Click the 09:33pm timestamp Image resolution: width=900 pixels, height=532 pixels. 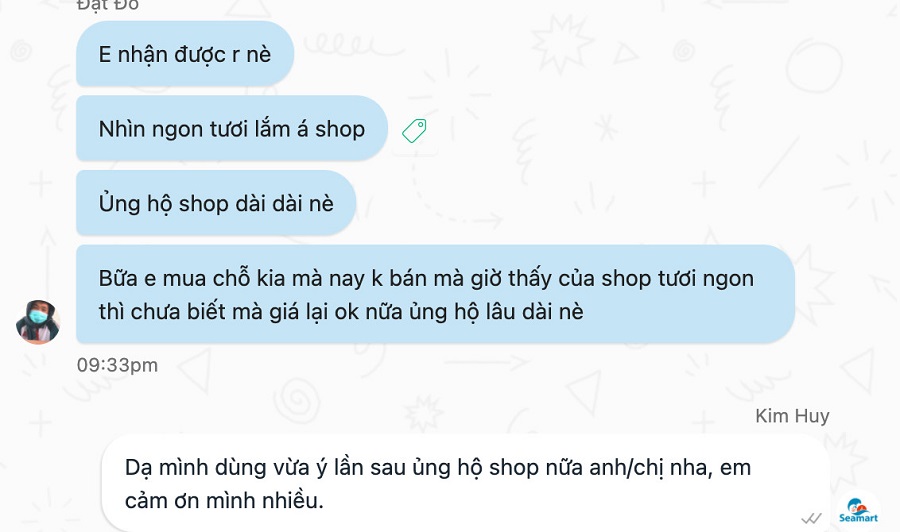117,365
